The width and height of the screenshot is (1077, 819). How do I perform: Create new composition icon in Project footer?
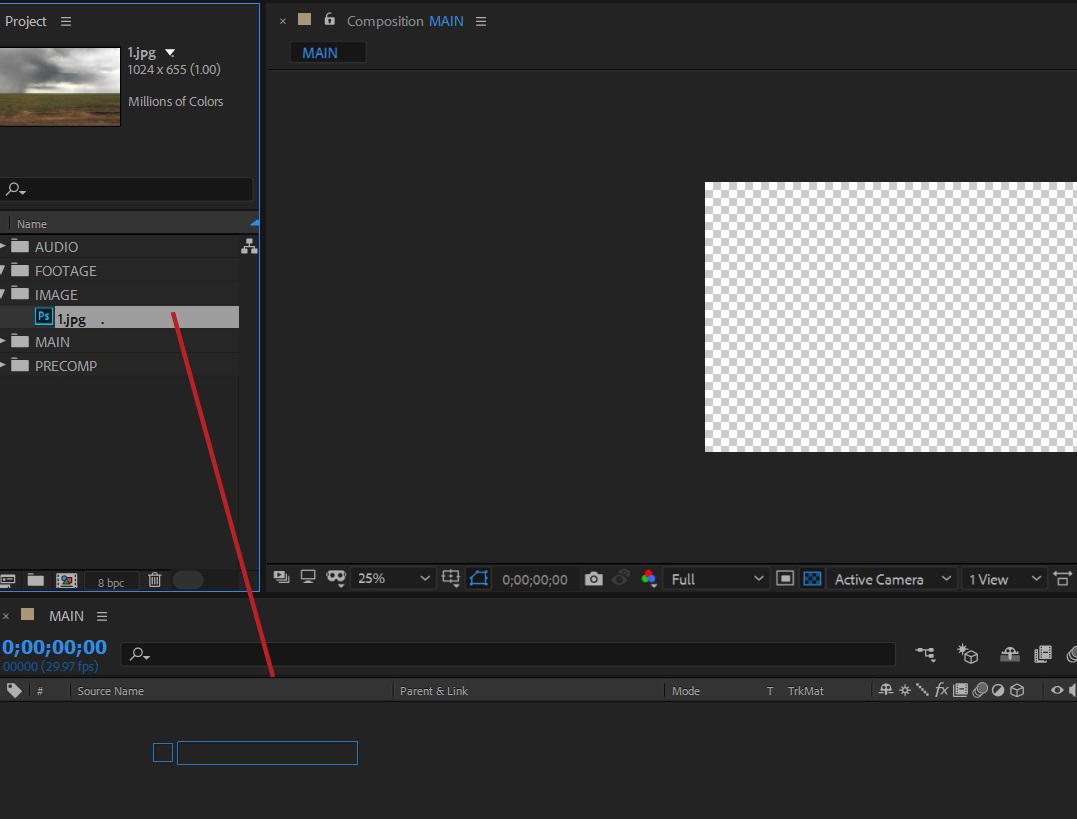pos(67,581)
